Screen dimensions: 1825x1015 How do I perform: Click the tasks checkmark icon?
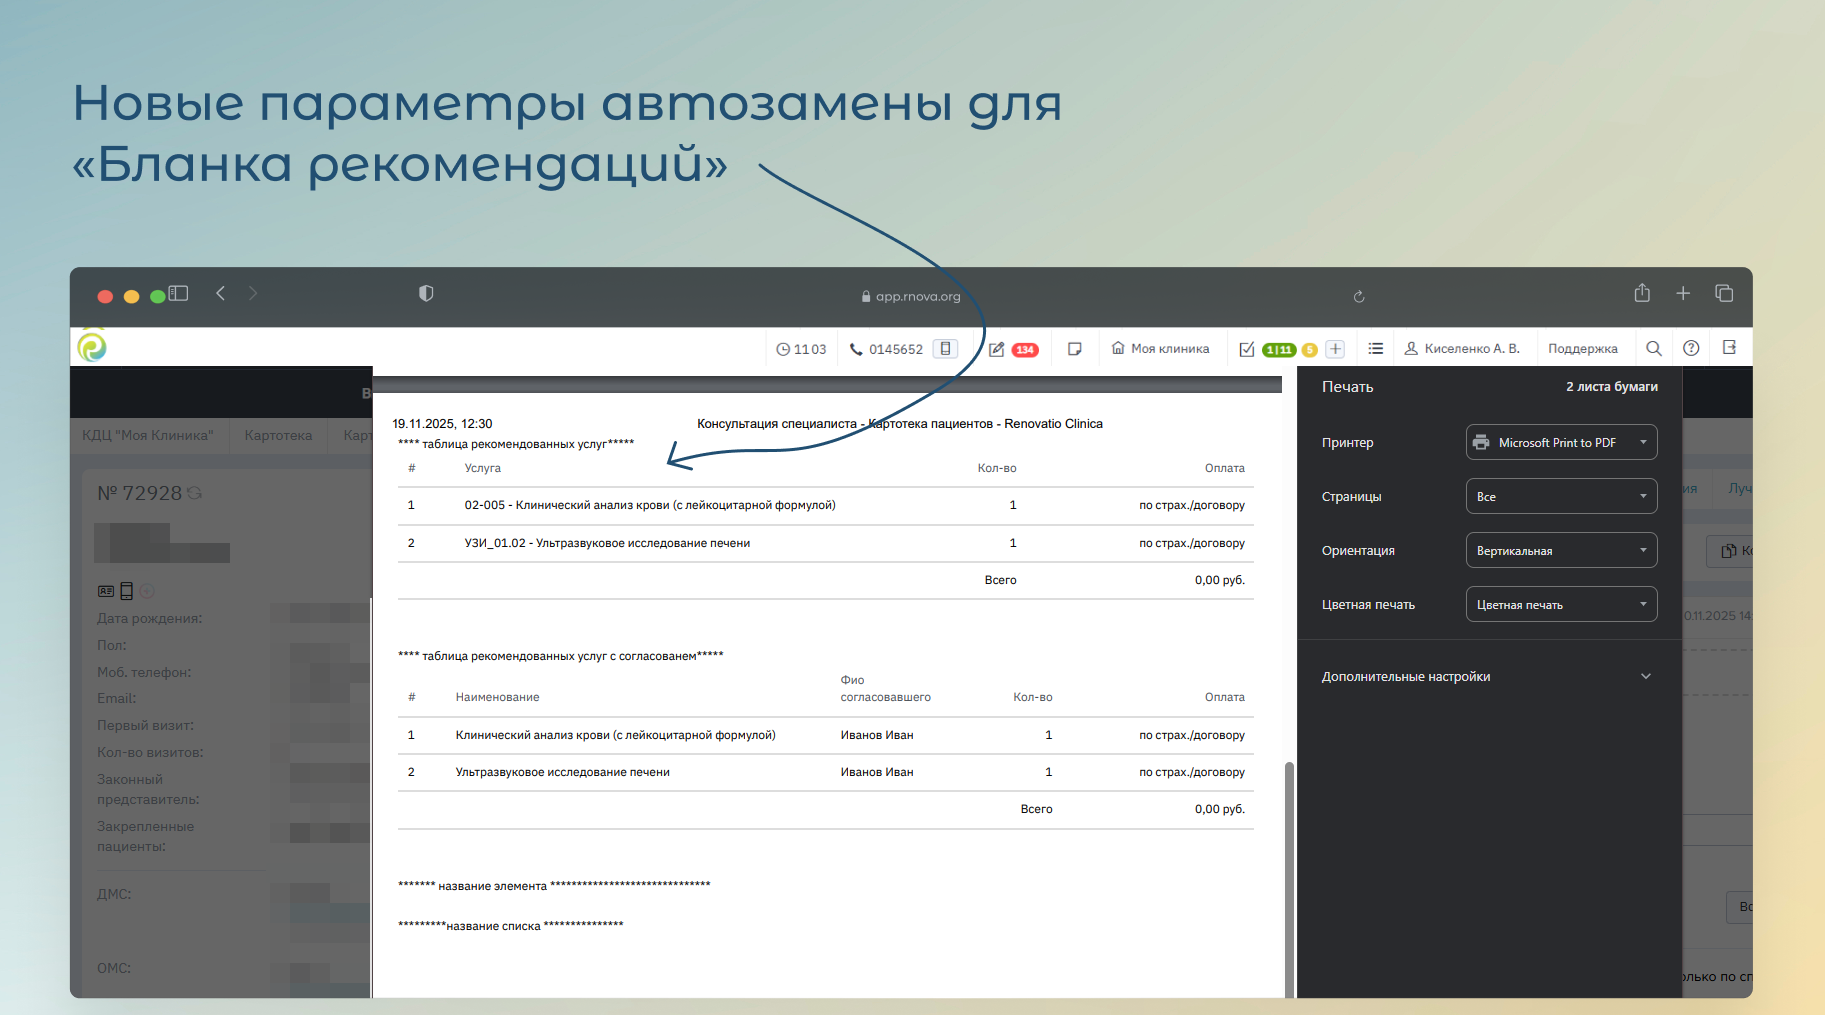[x=1247, y=349]
